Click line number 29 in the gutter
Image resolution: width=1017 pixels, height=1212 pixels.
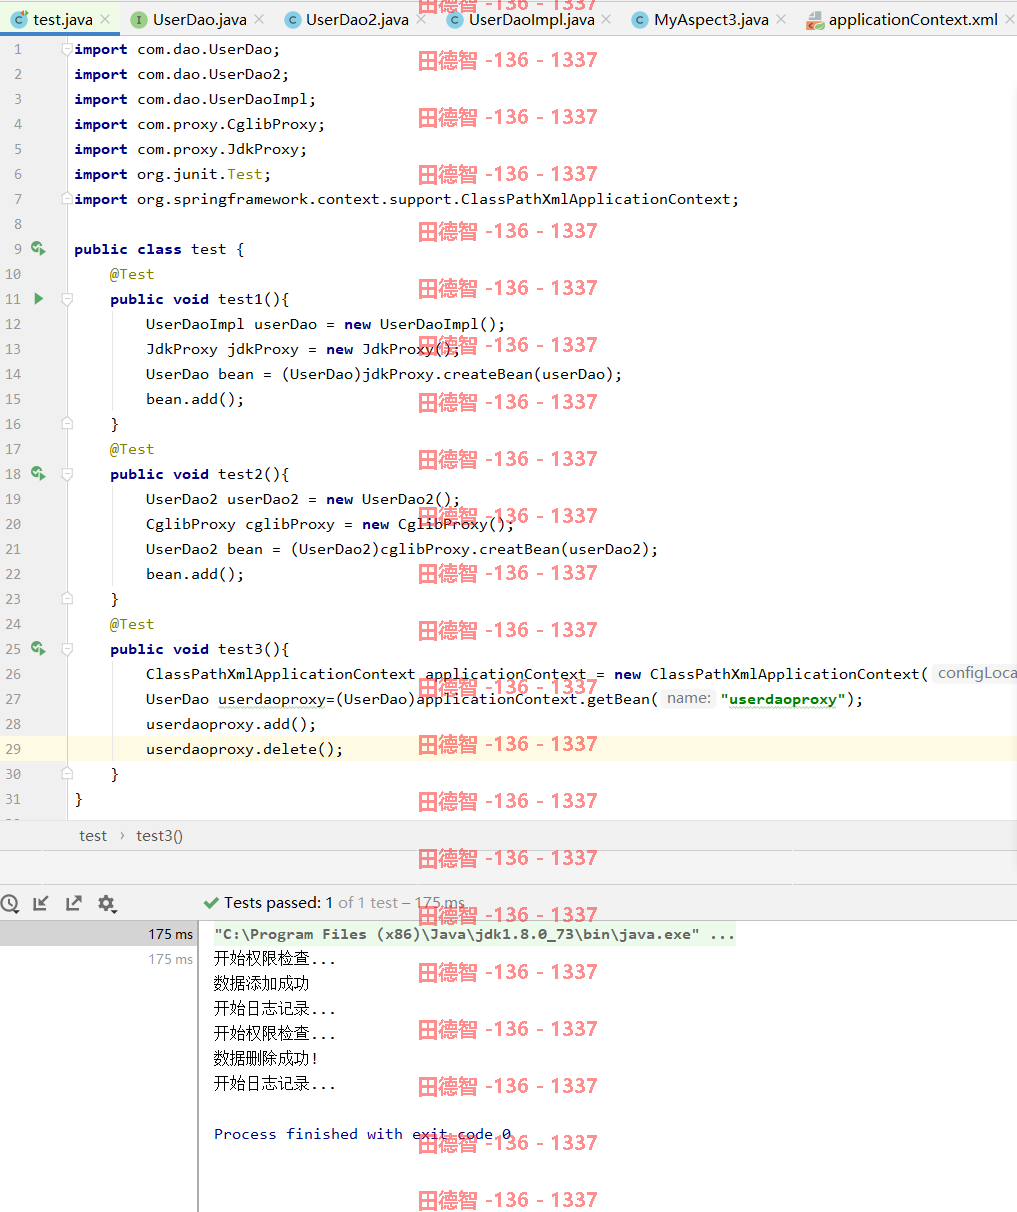pos(12,749)
